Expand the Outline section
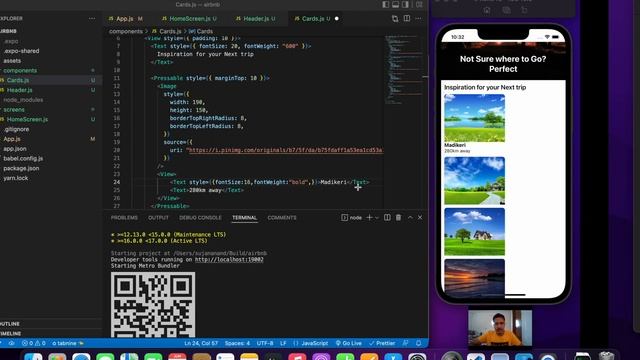 click(10, 324)
